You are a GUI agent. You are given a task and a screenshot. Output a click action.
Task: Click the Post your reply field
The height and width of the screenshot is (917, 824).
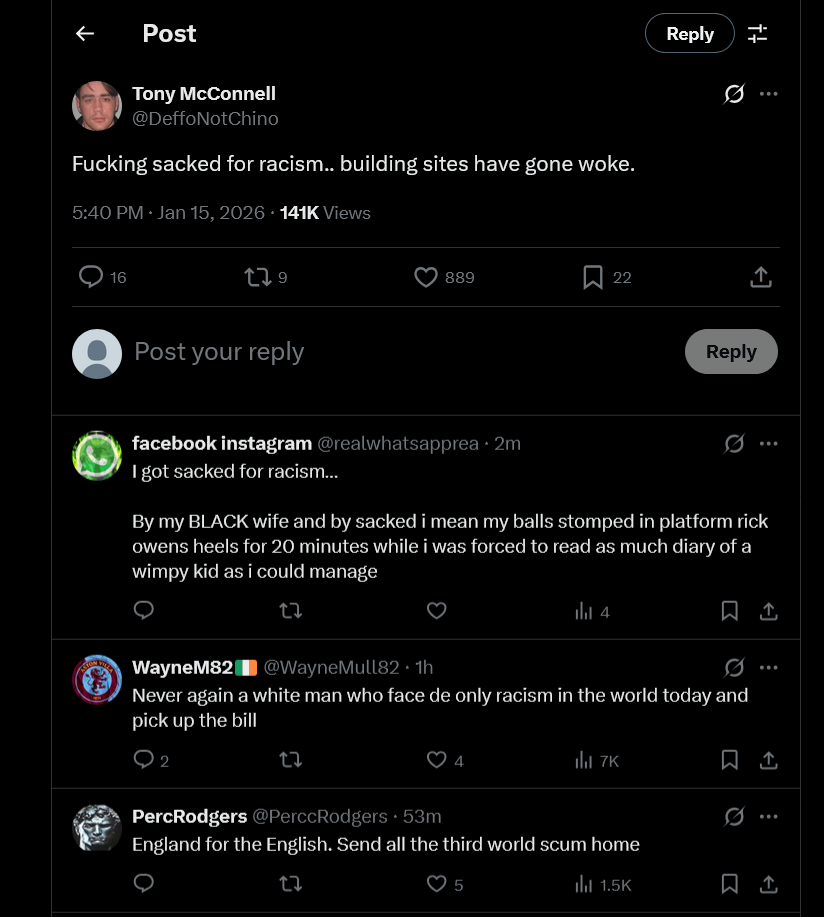(400, 352)
